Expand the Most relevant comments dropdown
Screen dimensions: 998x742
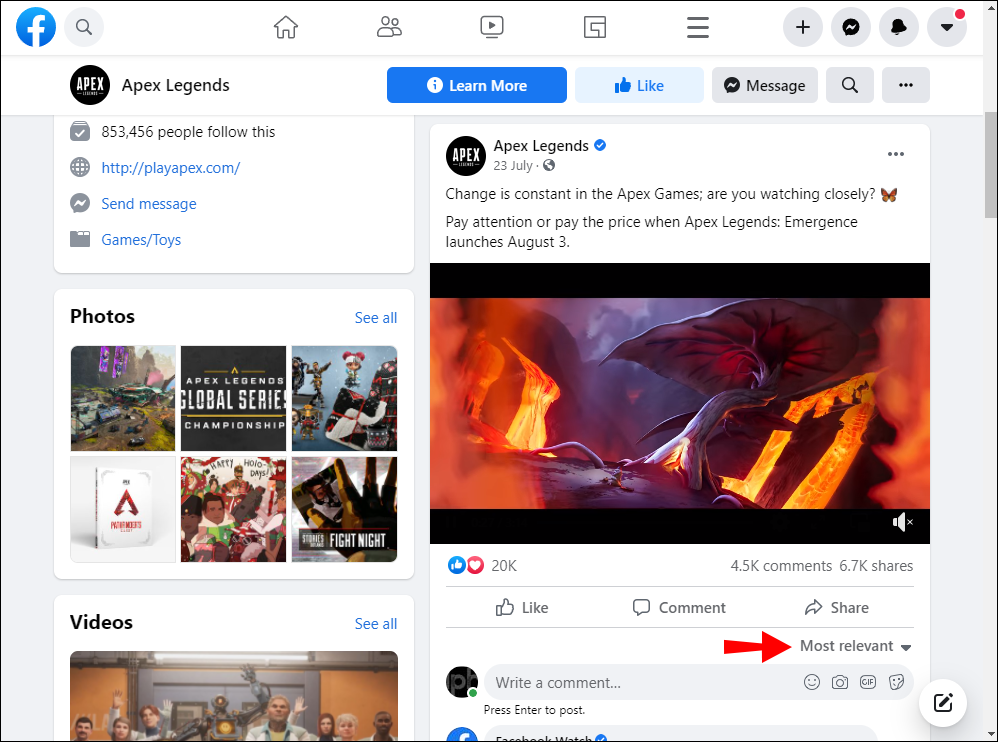click(855, 646)
